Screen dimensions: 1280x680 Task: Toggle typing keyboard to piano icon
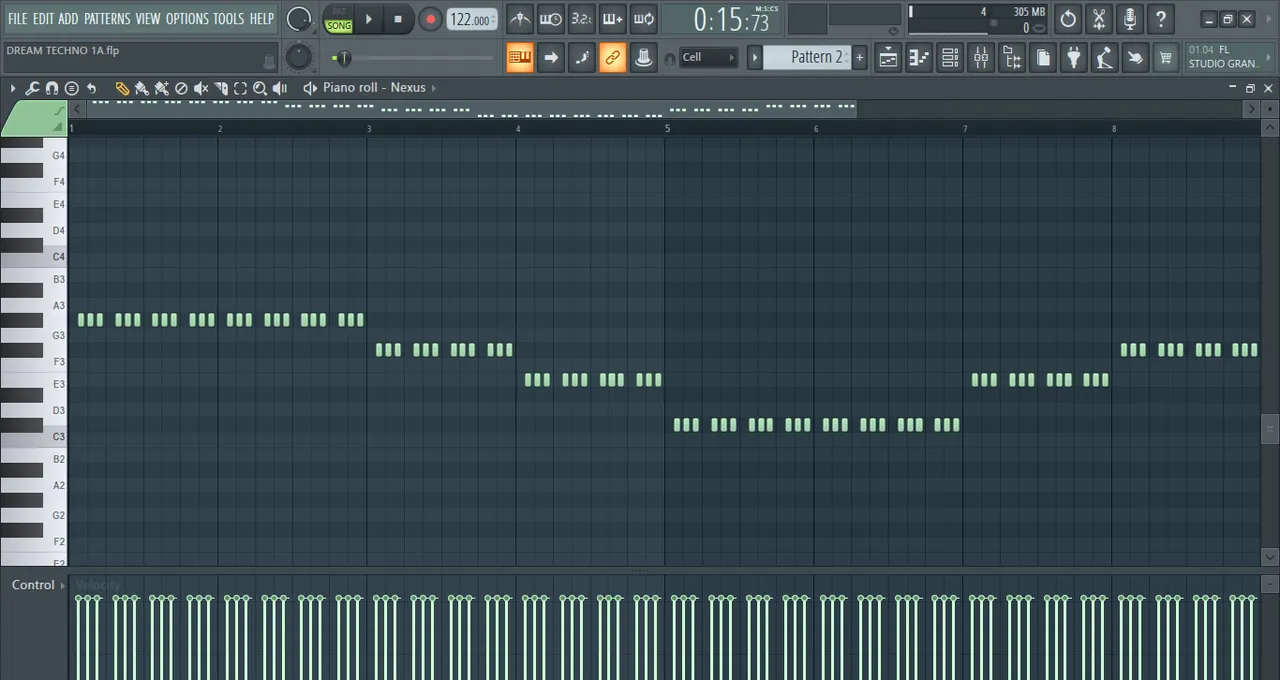click(520, 58)
